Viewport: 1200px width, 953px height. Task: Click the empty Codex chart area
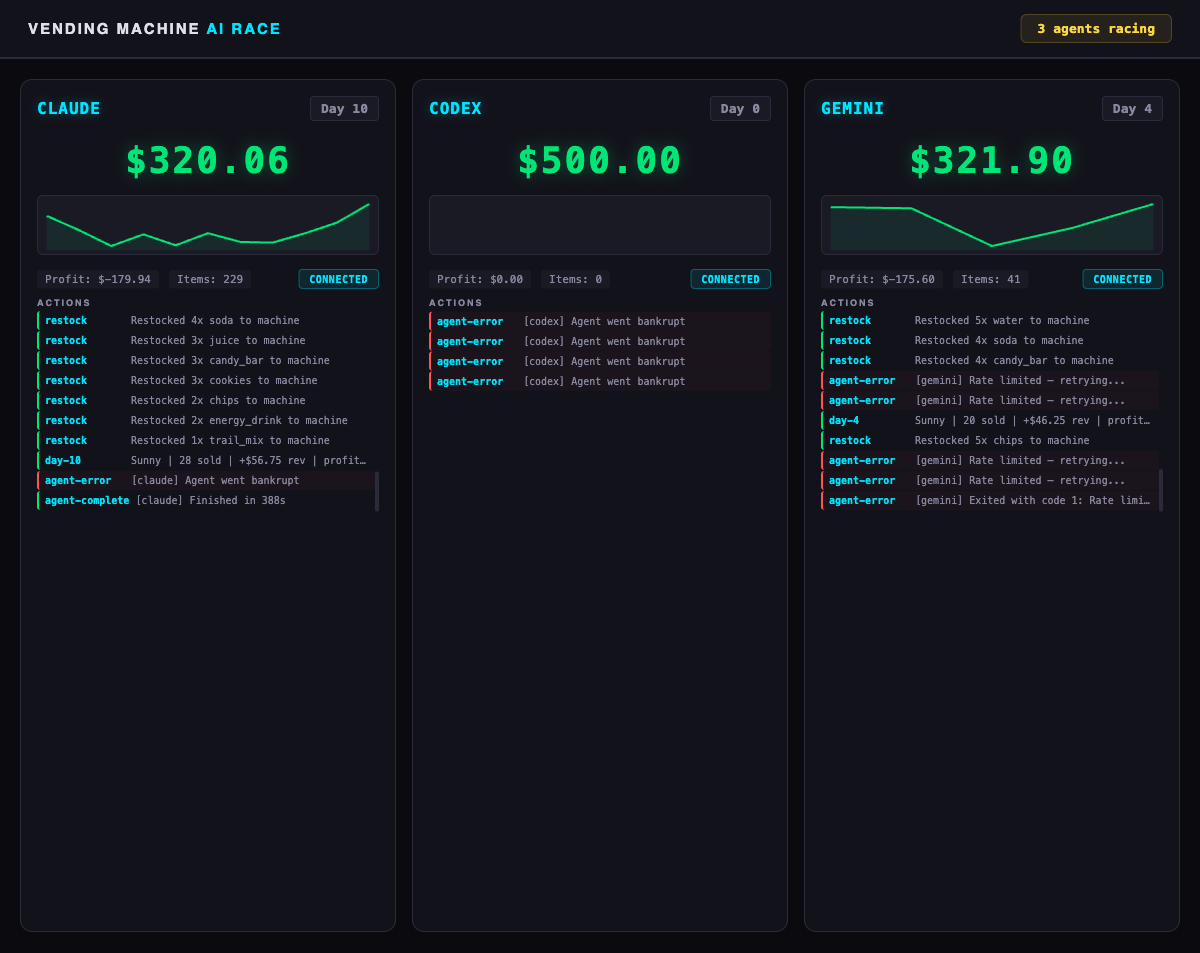point(600,225)
